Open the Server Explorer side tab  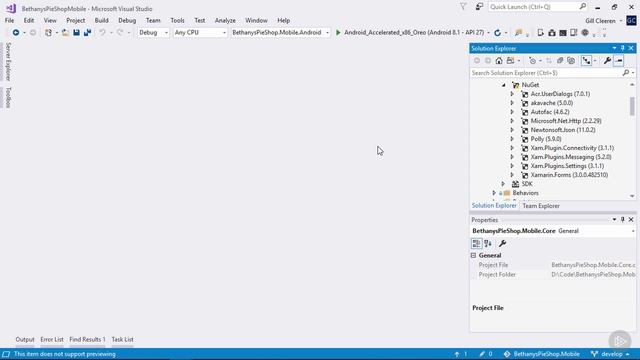pos(8,62)
